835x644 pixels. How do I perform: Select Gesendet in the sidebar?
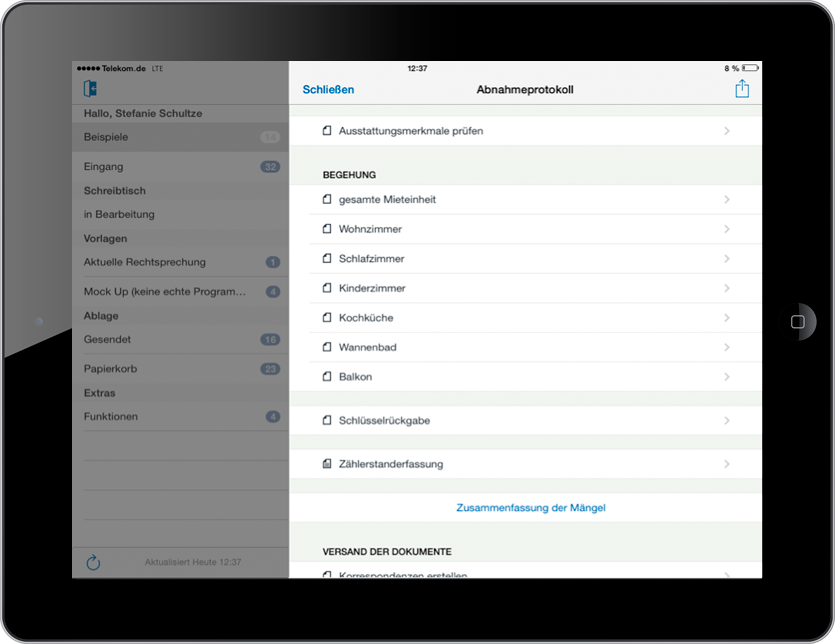point(181,339)
